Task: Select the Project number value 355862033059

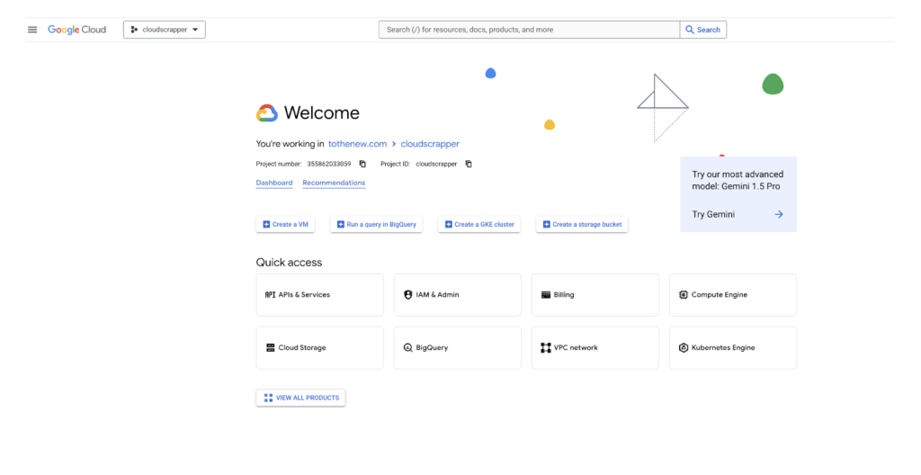Action: click(329, 164)
